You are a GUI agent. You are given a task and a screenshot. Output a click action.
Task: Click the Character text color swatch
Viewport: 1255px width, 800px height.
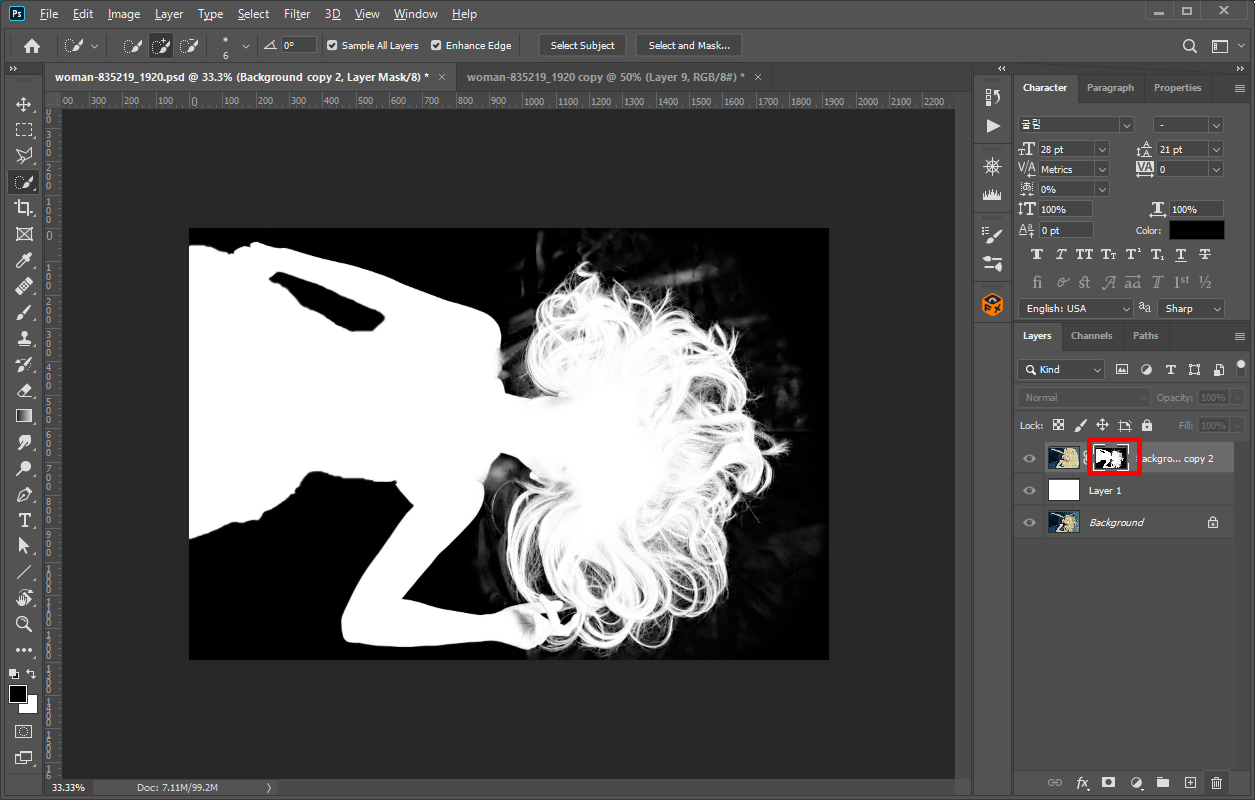coord(1196,231)
